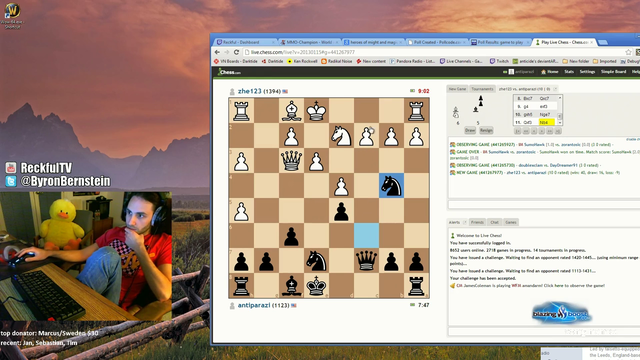Switch to the Games tab

[x=511, y=222]
